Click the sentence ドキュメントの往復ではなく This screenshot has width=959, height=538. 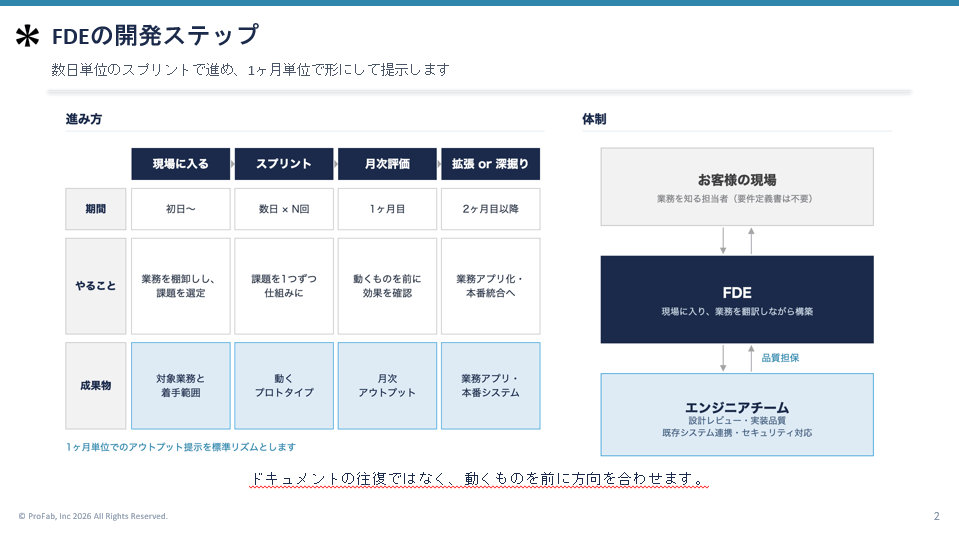tap(480, 479)
